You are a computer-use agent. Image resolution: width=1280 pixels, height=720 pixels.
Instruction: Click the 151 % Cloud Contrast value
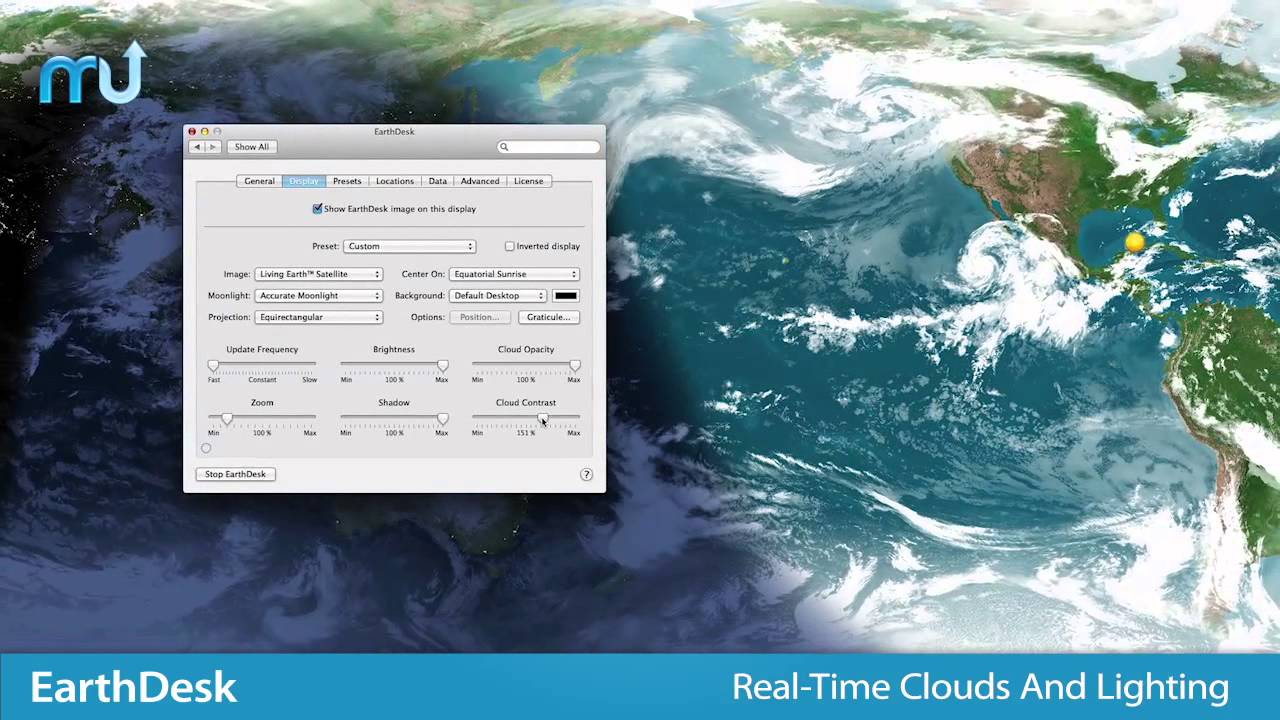(x=526, y=433)
